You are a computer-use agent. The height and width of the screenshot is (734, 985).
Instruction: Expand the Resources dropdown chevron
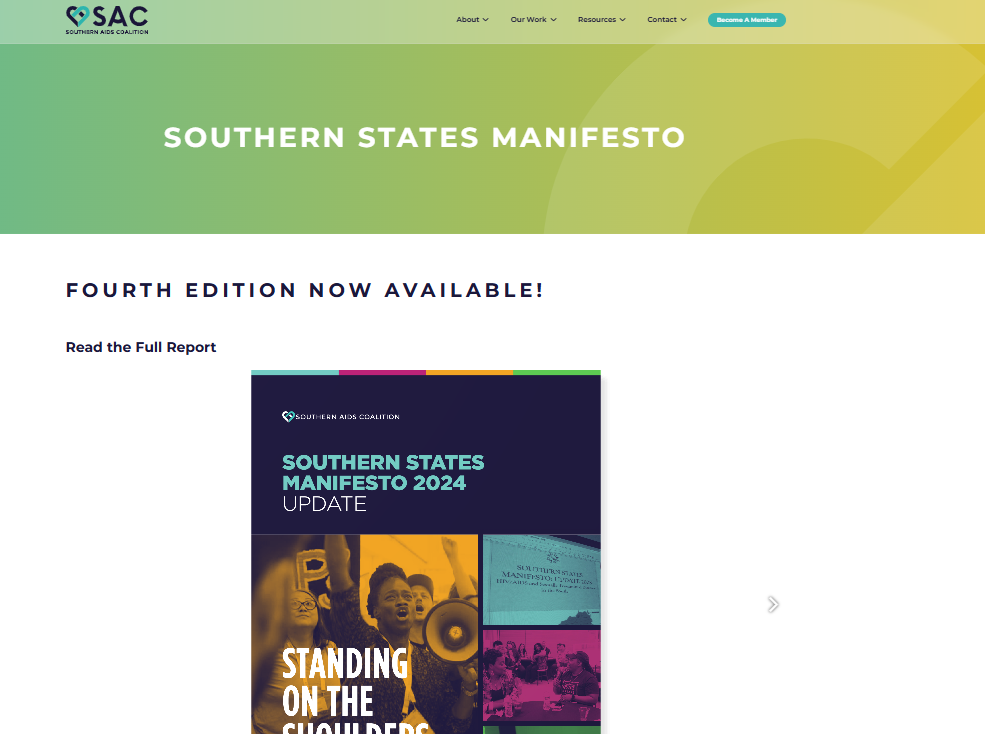[623, 19]
